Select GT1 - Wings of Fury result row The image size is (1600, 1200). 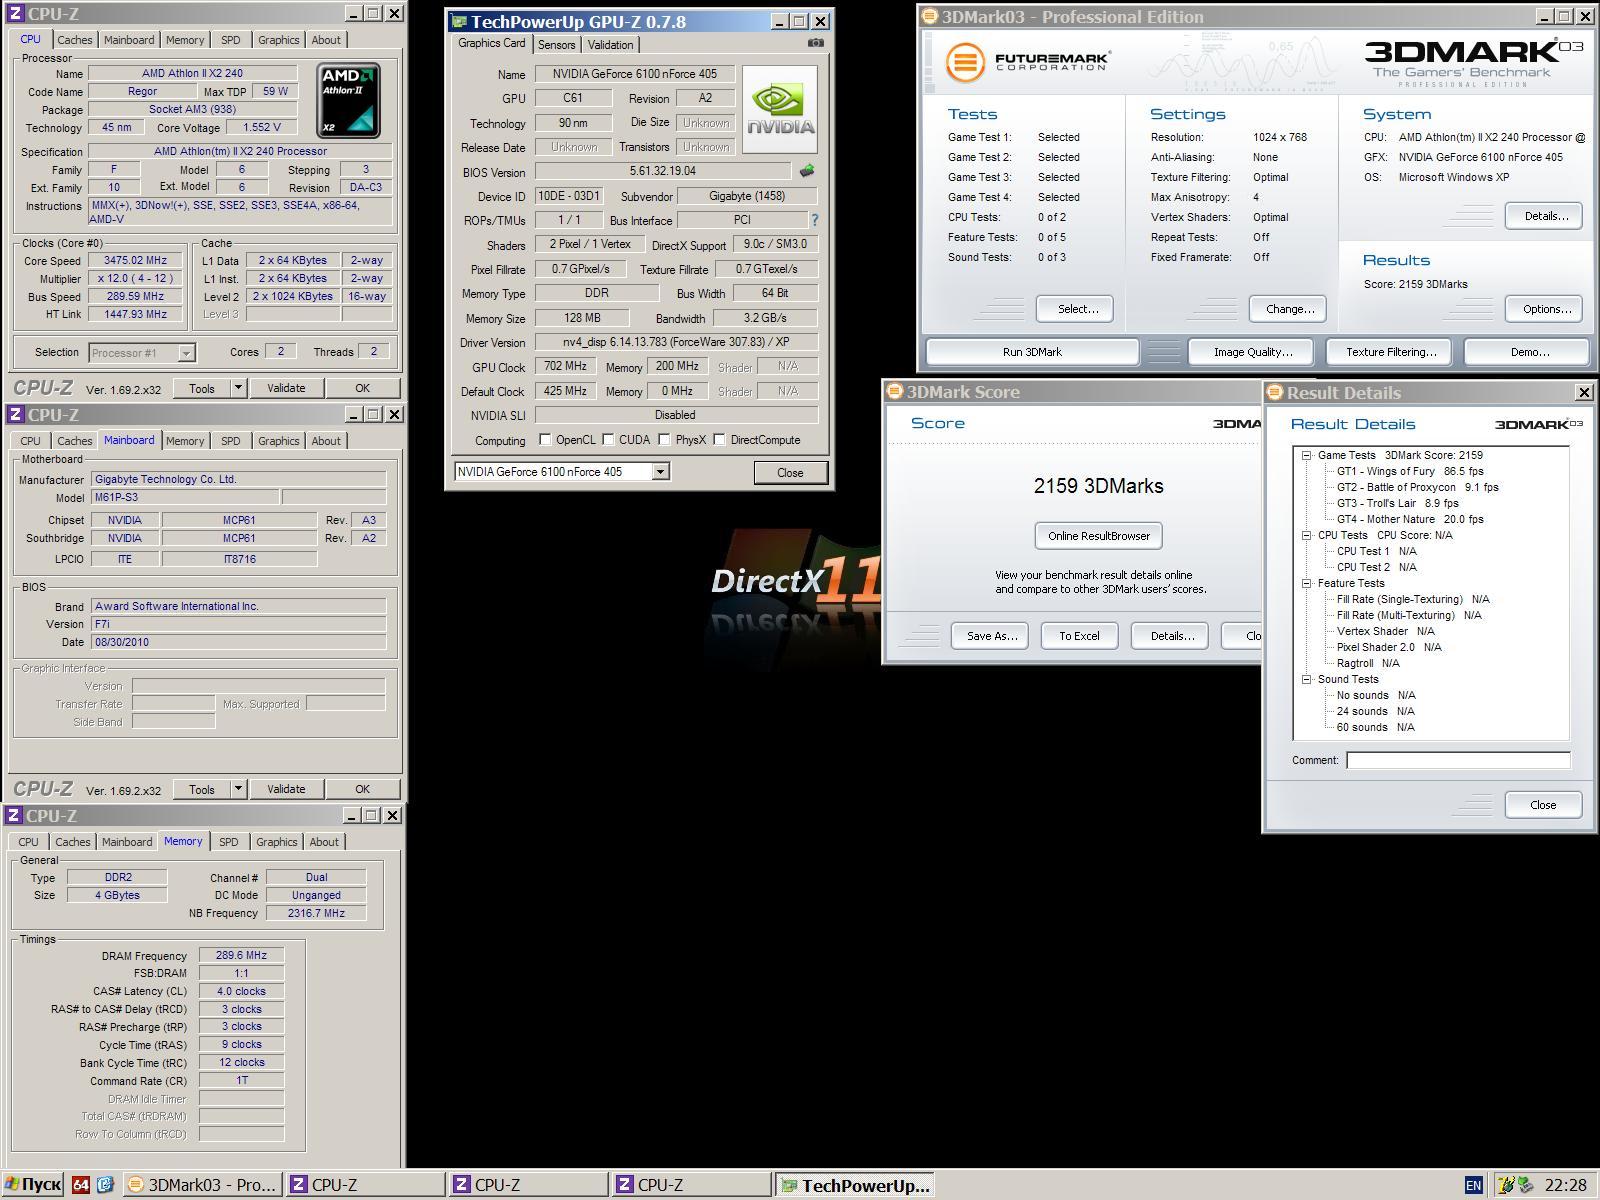[x=1410, y=471]
